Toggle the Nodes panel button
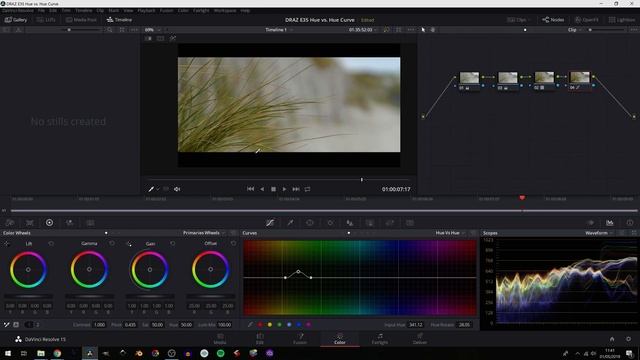This screenshot has width=640, height=360. click(x=553, y=20)
